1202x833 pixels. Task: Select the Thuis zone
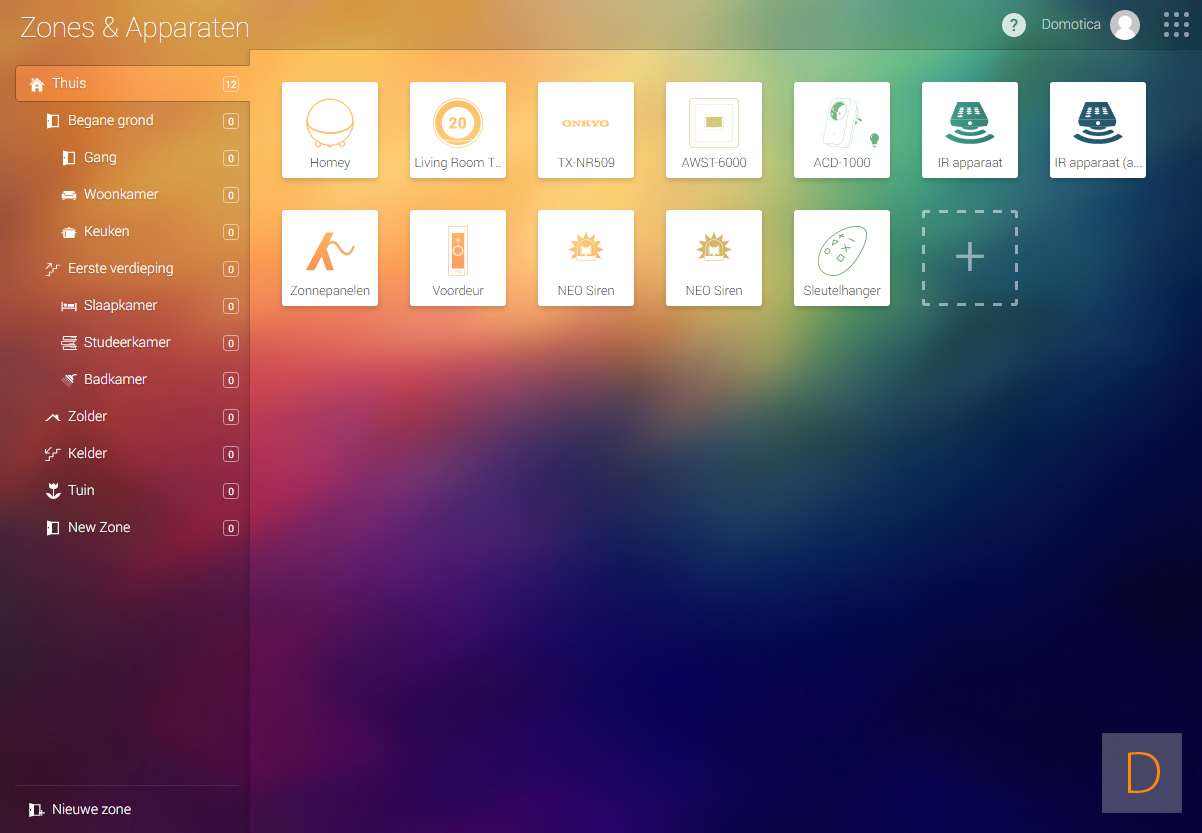[x=131, y=83]
